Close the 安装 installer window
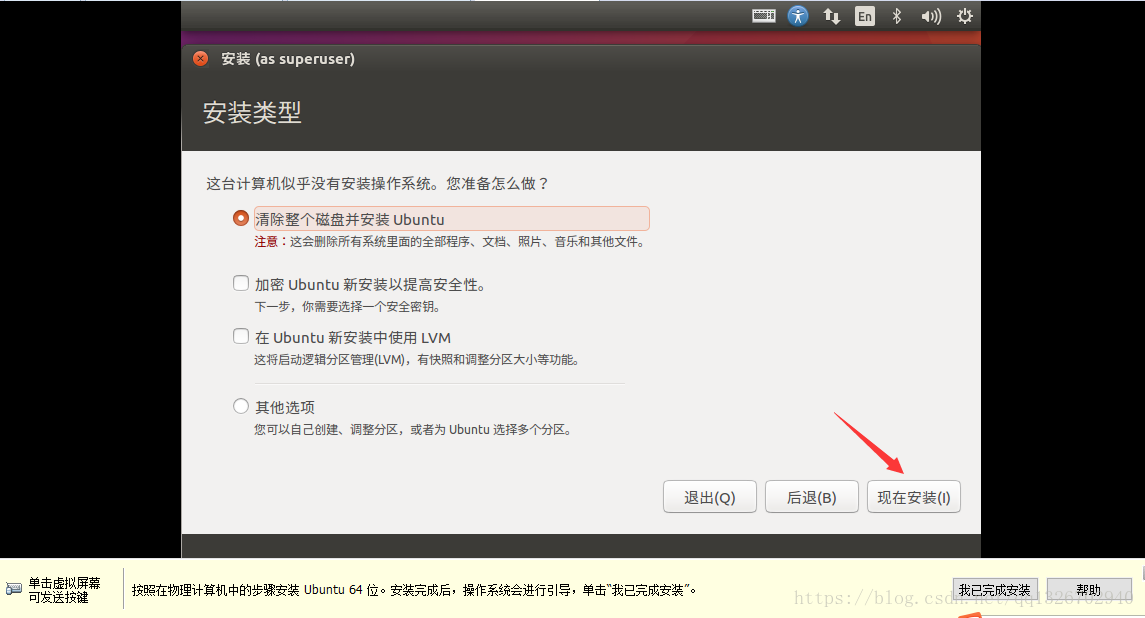Screen dimensions: 1145x618 click(x=201, y=59)
